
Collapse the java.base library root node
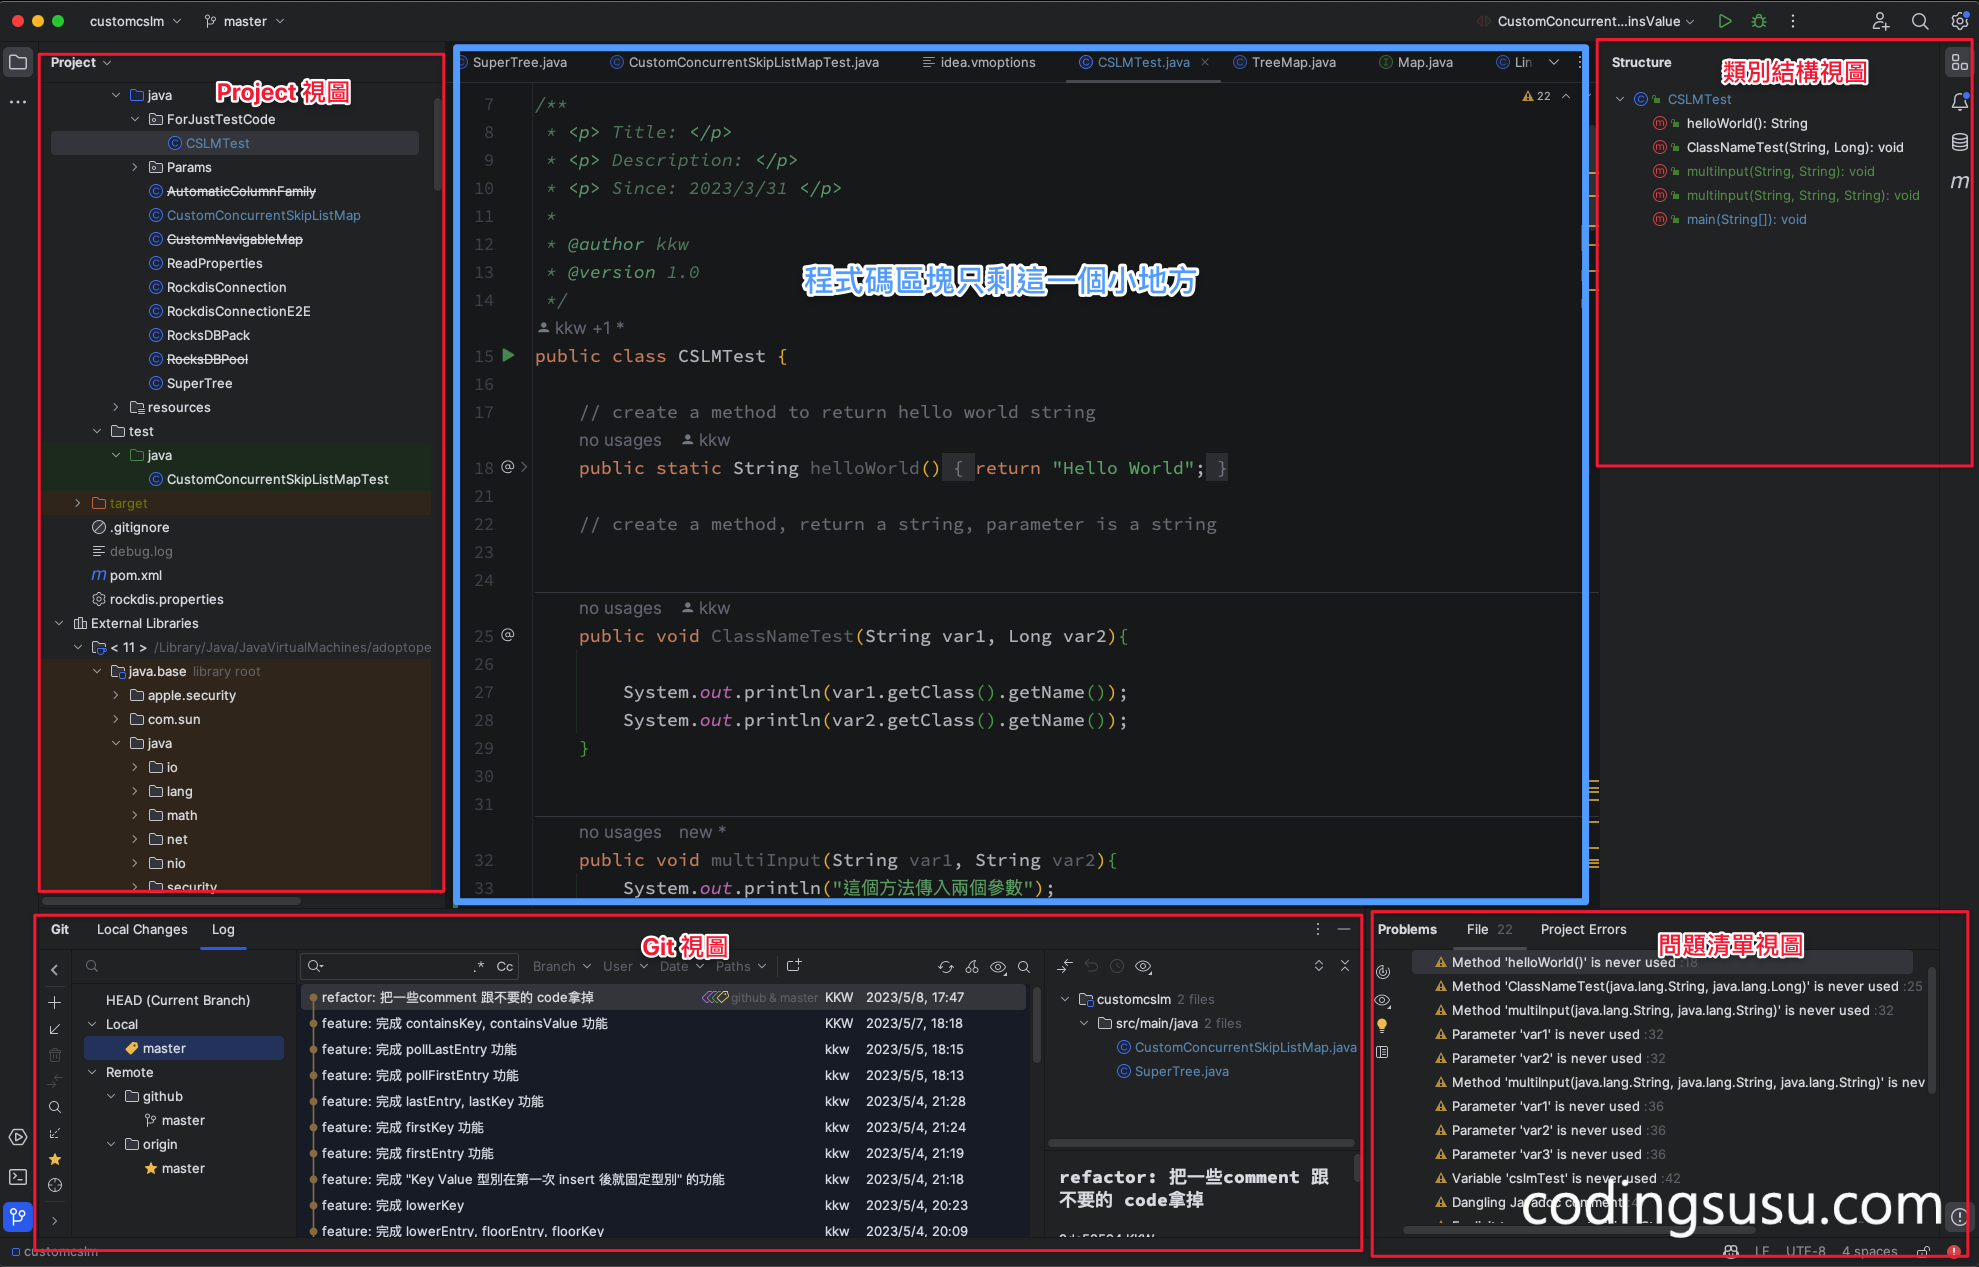97,671
